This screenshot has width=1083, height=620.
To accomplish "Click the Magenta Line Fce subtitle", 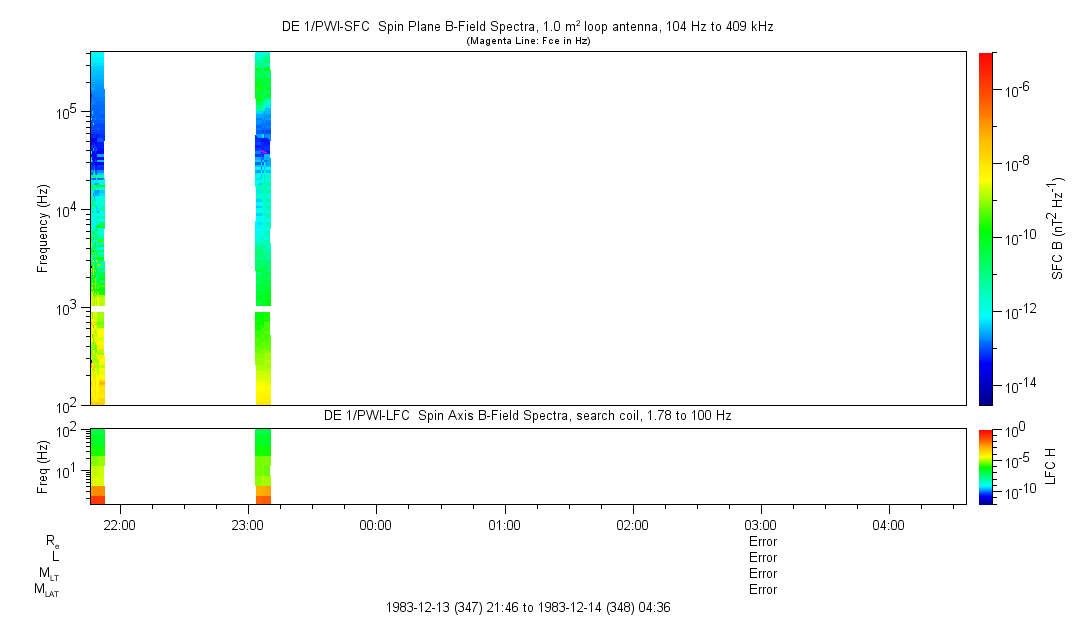I will click(529, 41).
